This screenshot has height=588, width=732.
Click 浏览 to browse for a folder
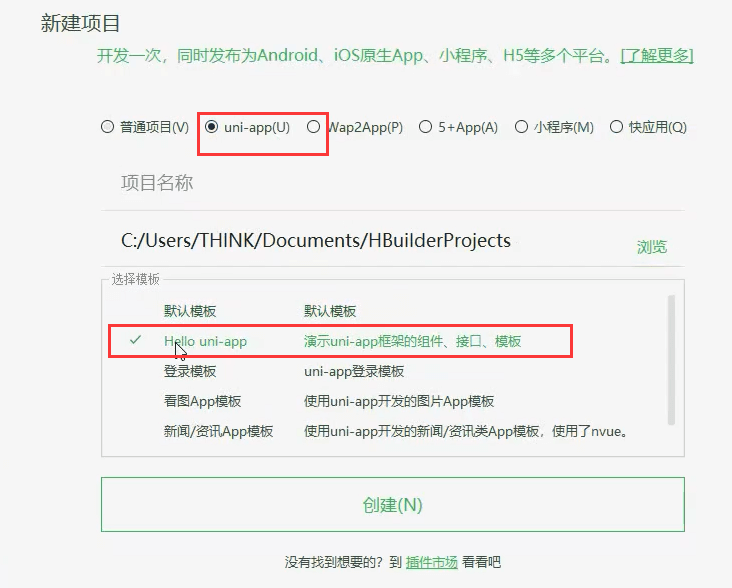pos(652,246)
